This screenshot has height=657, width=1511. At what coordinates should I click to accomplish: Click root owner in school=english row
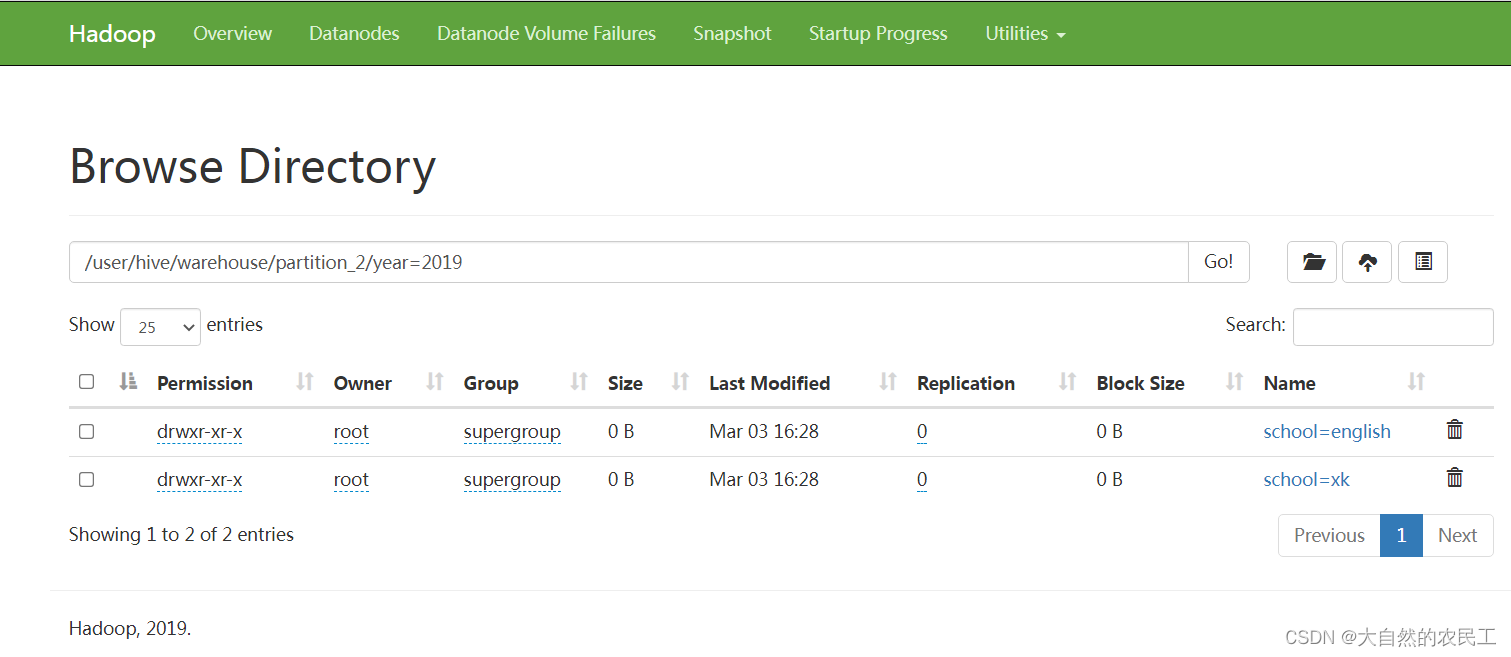pos(351,431)
